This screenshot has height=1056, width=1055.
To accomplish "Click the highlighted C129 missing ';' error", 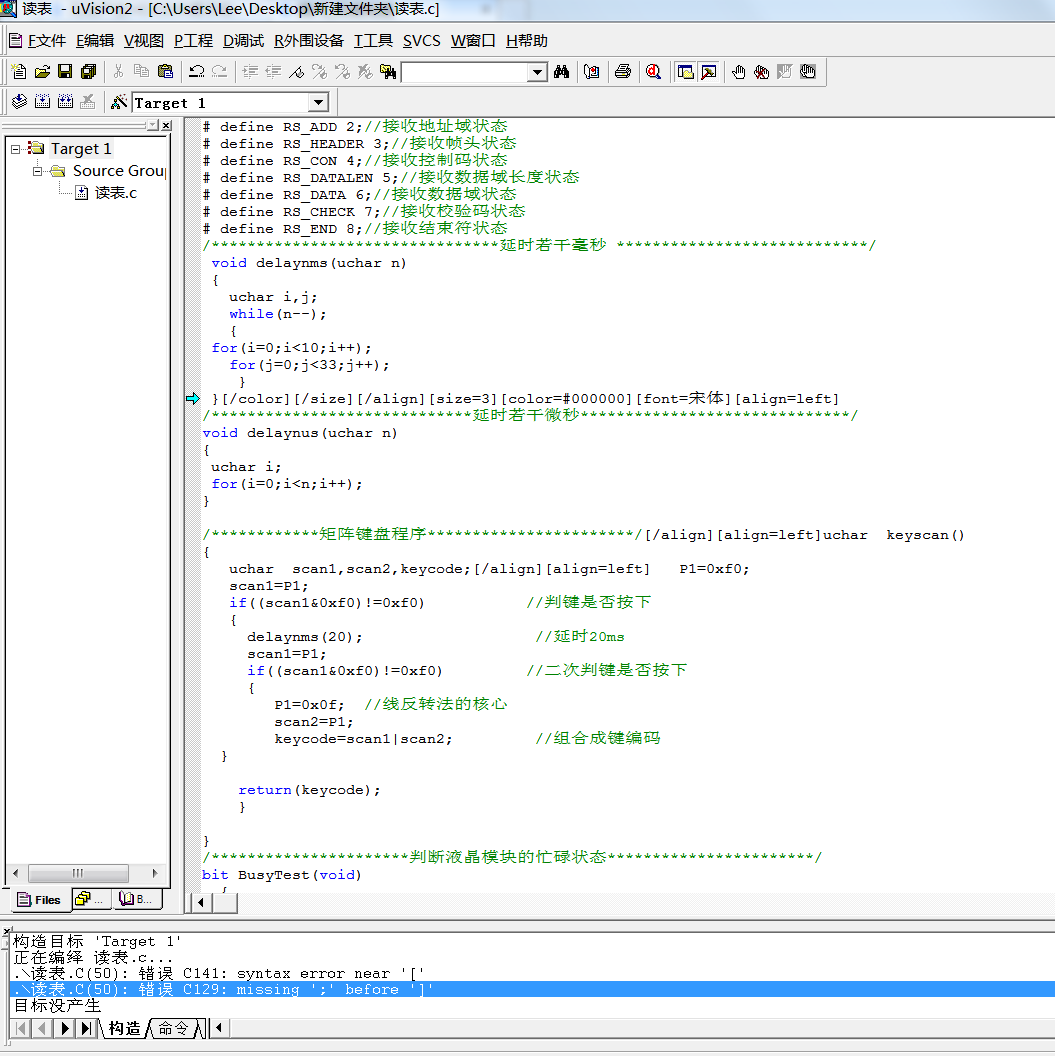I will [532, 989].
